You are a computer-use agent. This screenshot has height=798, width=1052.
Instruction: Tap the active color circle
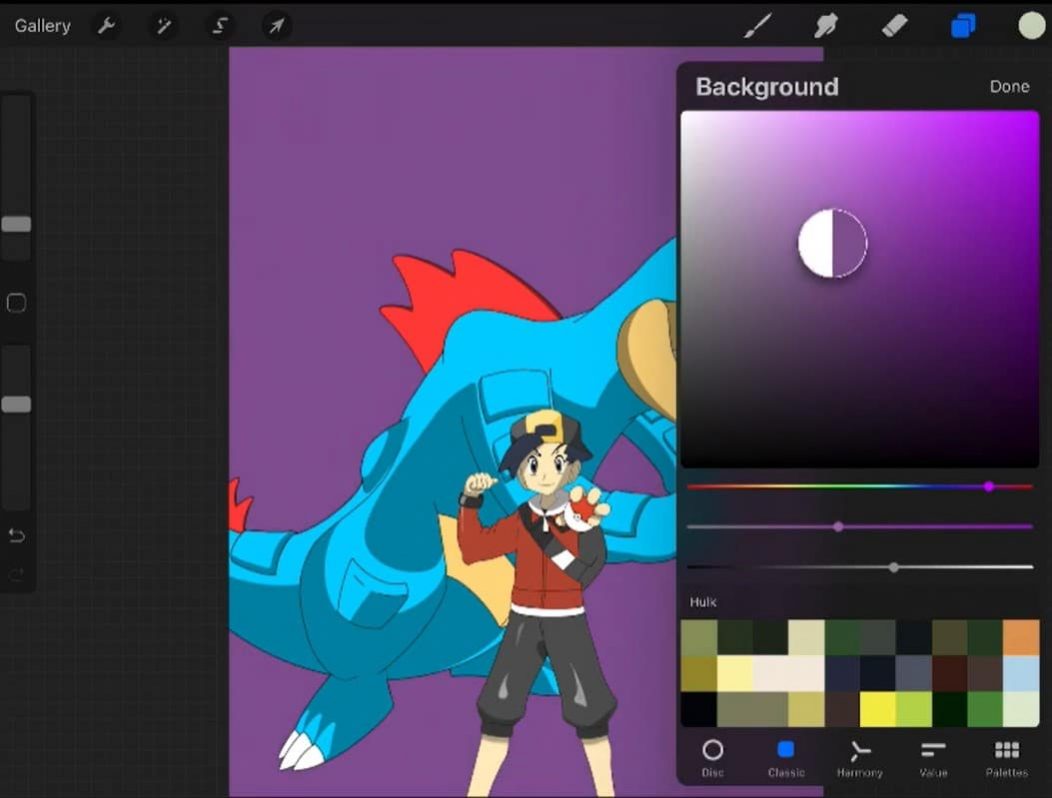click(x=1030, y=25)
